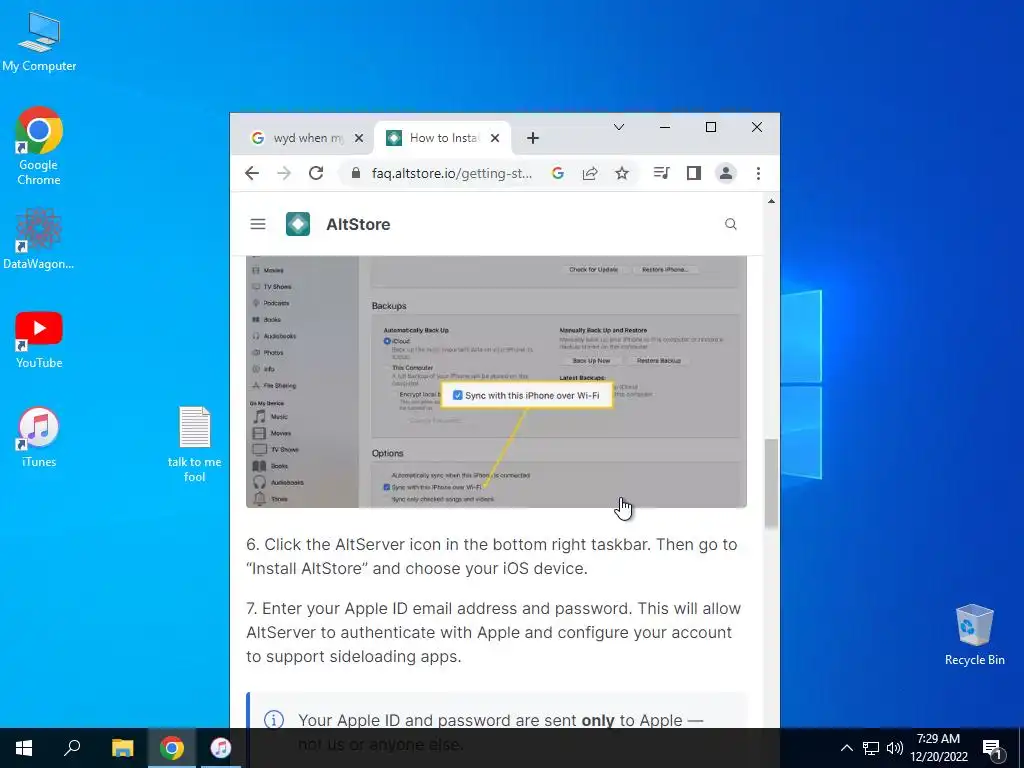Open the AltStore site search
This screenshot has height=768, width=1024.
coord(731,224)
